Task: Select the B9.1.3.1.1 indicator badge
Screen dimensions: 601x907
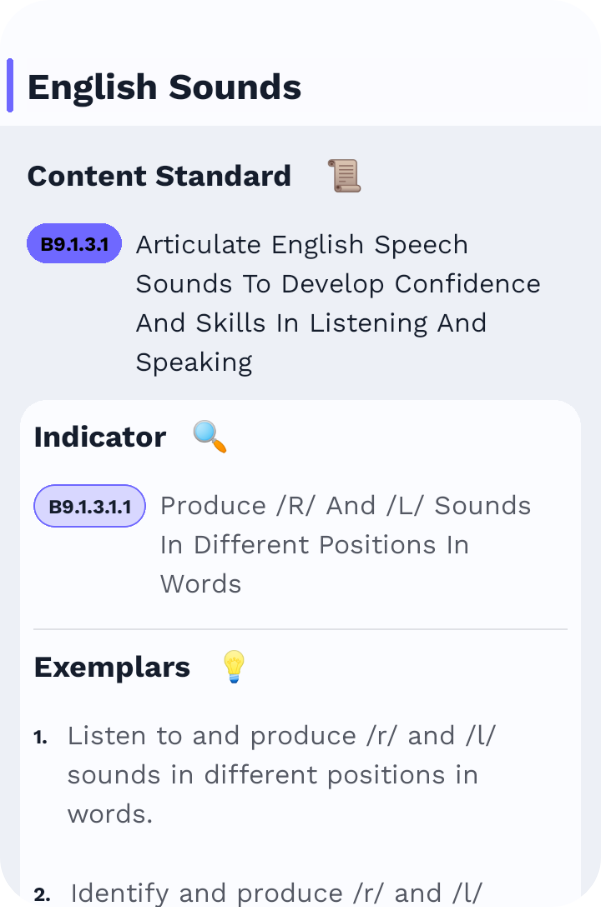Action: (90, 506)
